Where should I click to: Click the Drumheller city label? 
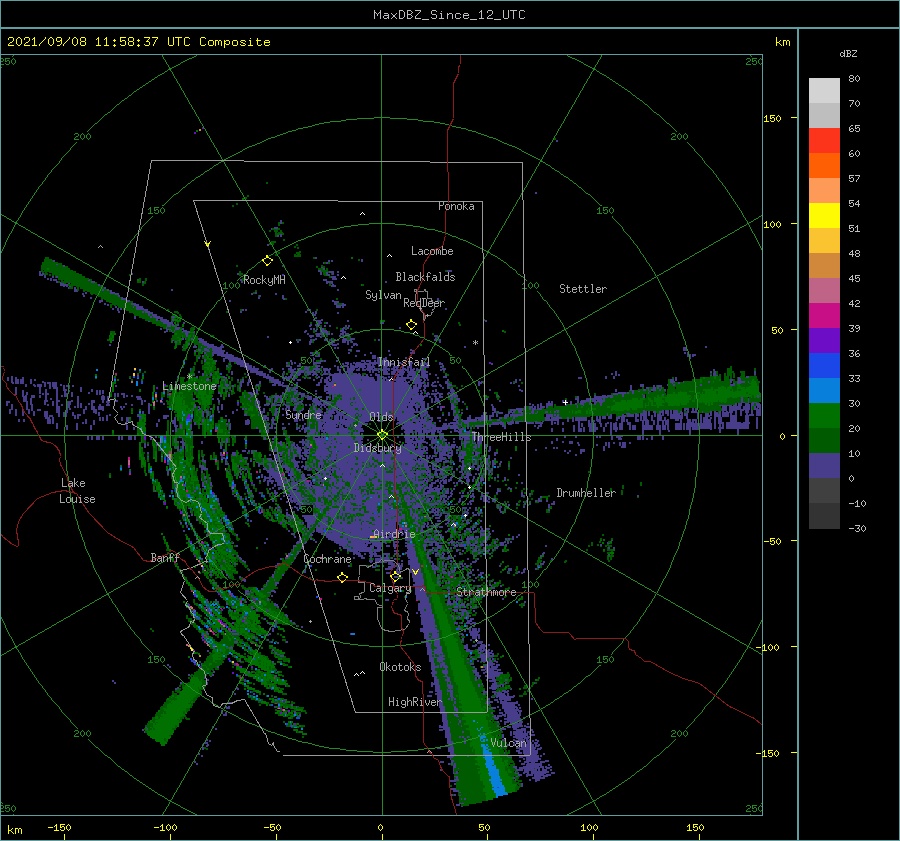tap(586, 493)
